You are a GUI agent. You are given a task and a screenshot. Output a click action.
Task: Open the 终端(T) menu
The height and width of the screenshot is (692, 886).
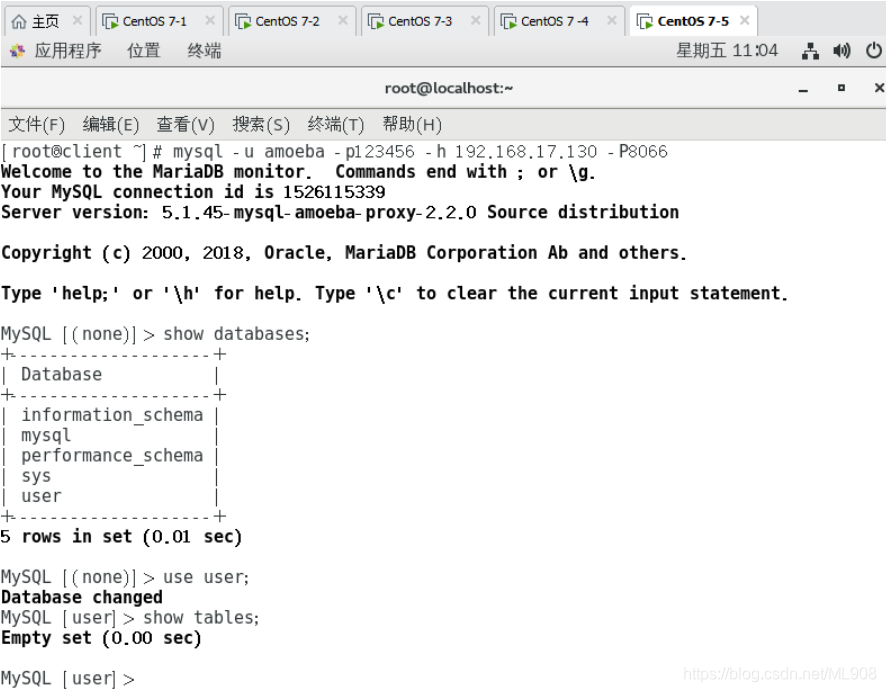pyautogui.click(x=336, y=124)
